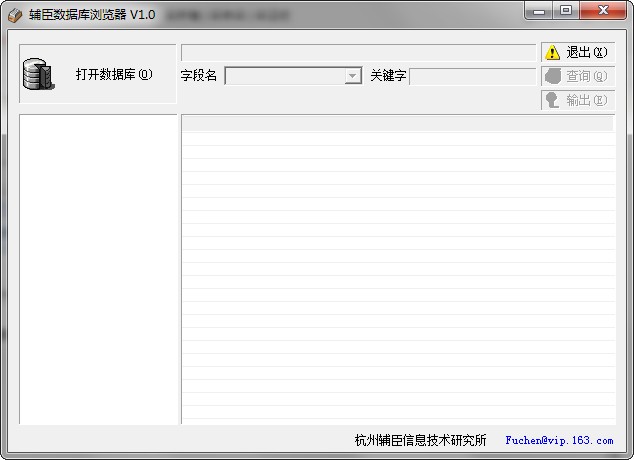Click inside the 关键字 keyword input field

coord(473,76)
